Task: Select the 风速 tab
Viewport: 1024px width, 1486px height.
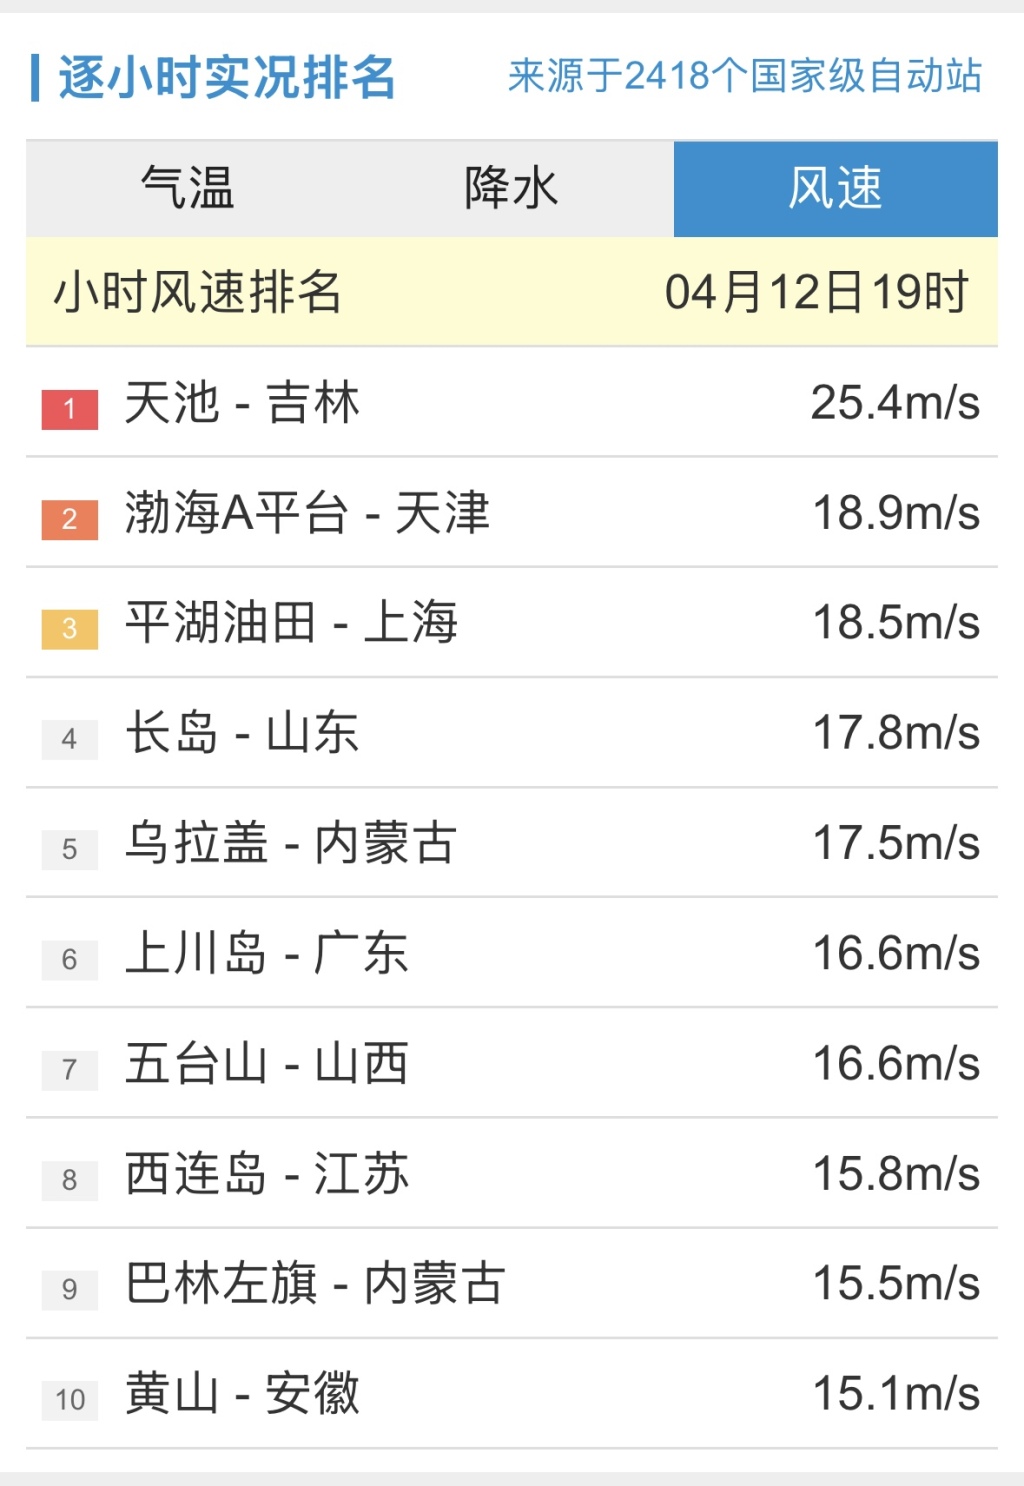Action: pos(836,189)
